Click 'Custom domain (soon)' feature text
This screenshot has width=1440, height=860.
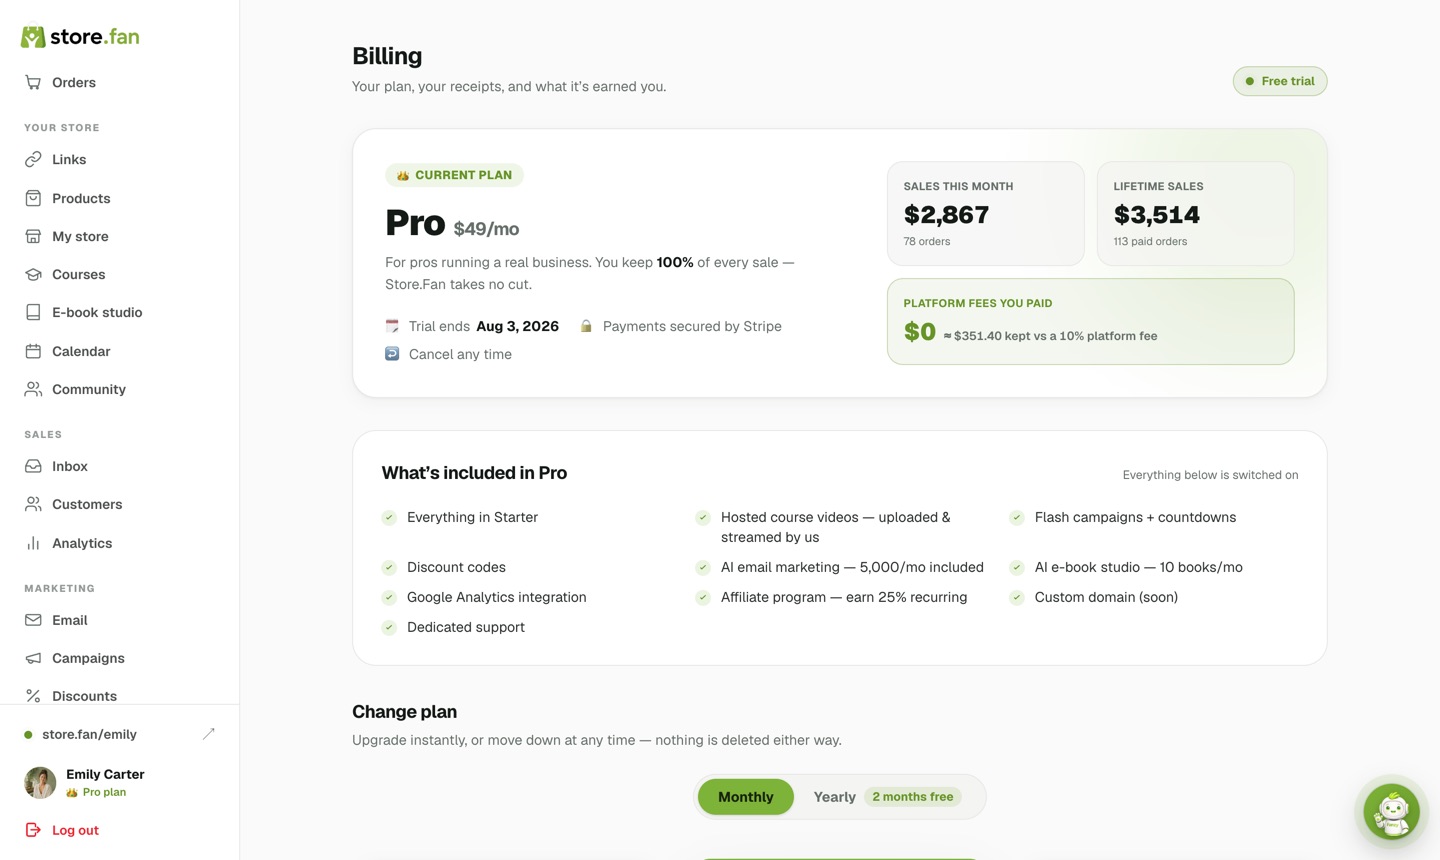click(1106, 598)
